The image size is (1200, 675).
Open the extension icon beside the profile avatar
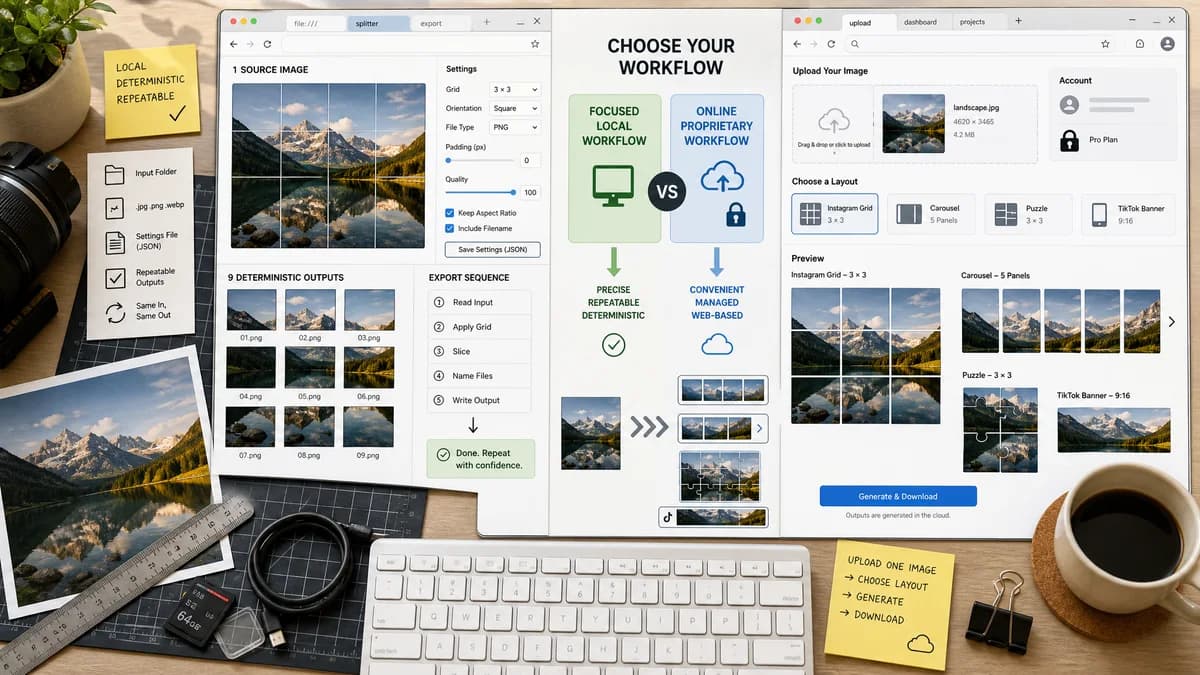click(1140, 44)
